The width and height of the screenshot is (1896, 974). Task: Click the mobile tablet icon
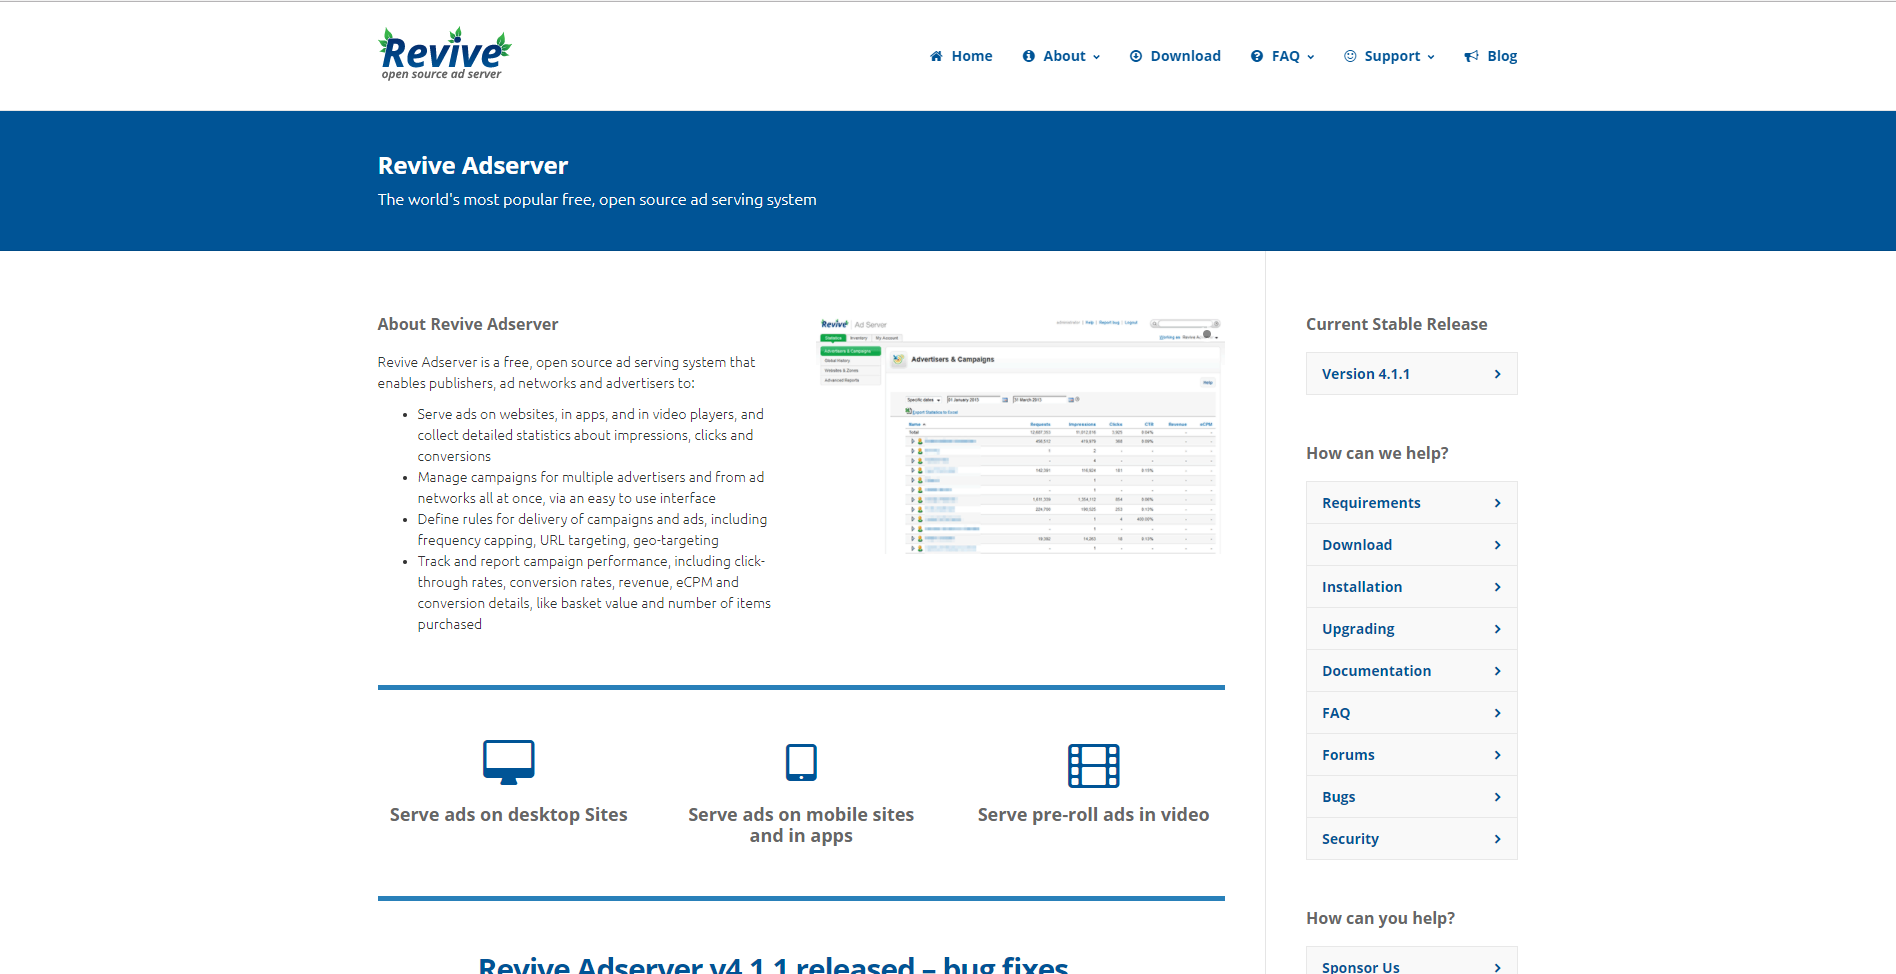(x=801, y=762)
